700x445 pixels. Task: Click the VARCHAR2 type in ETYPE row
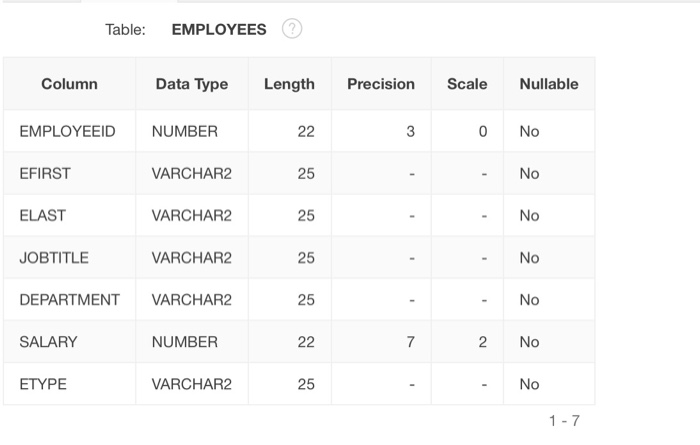pos(191,383)
